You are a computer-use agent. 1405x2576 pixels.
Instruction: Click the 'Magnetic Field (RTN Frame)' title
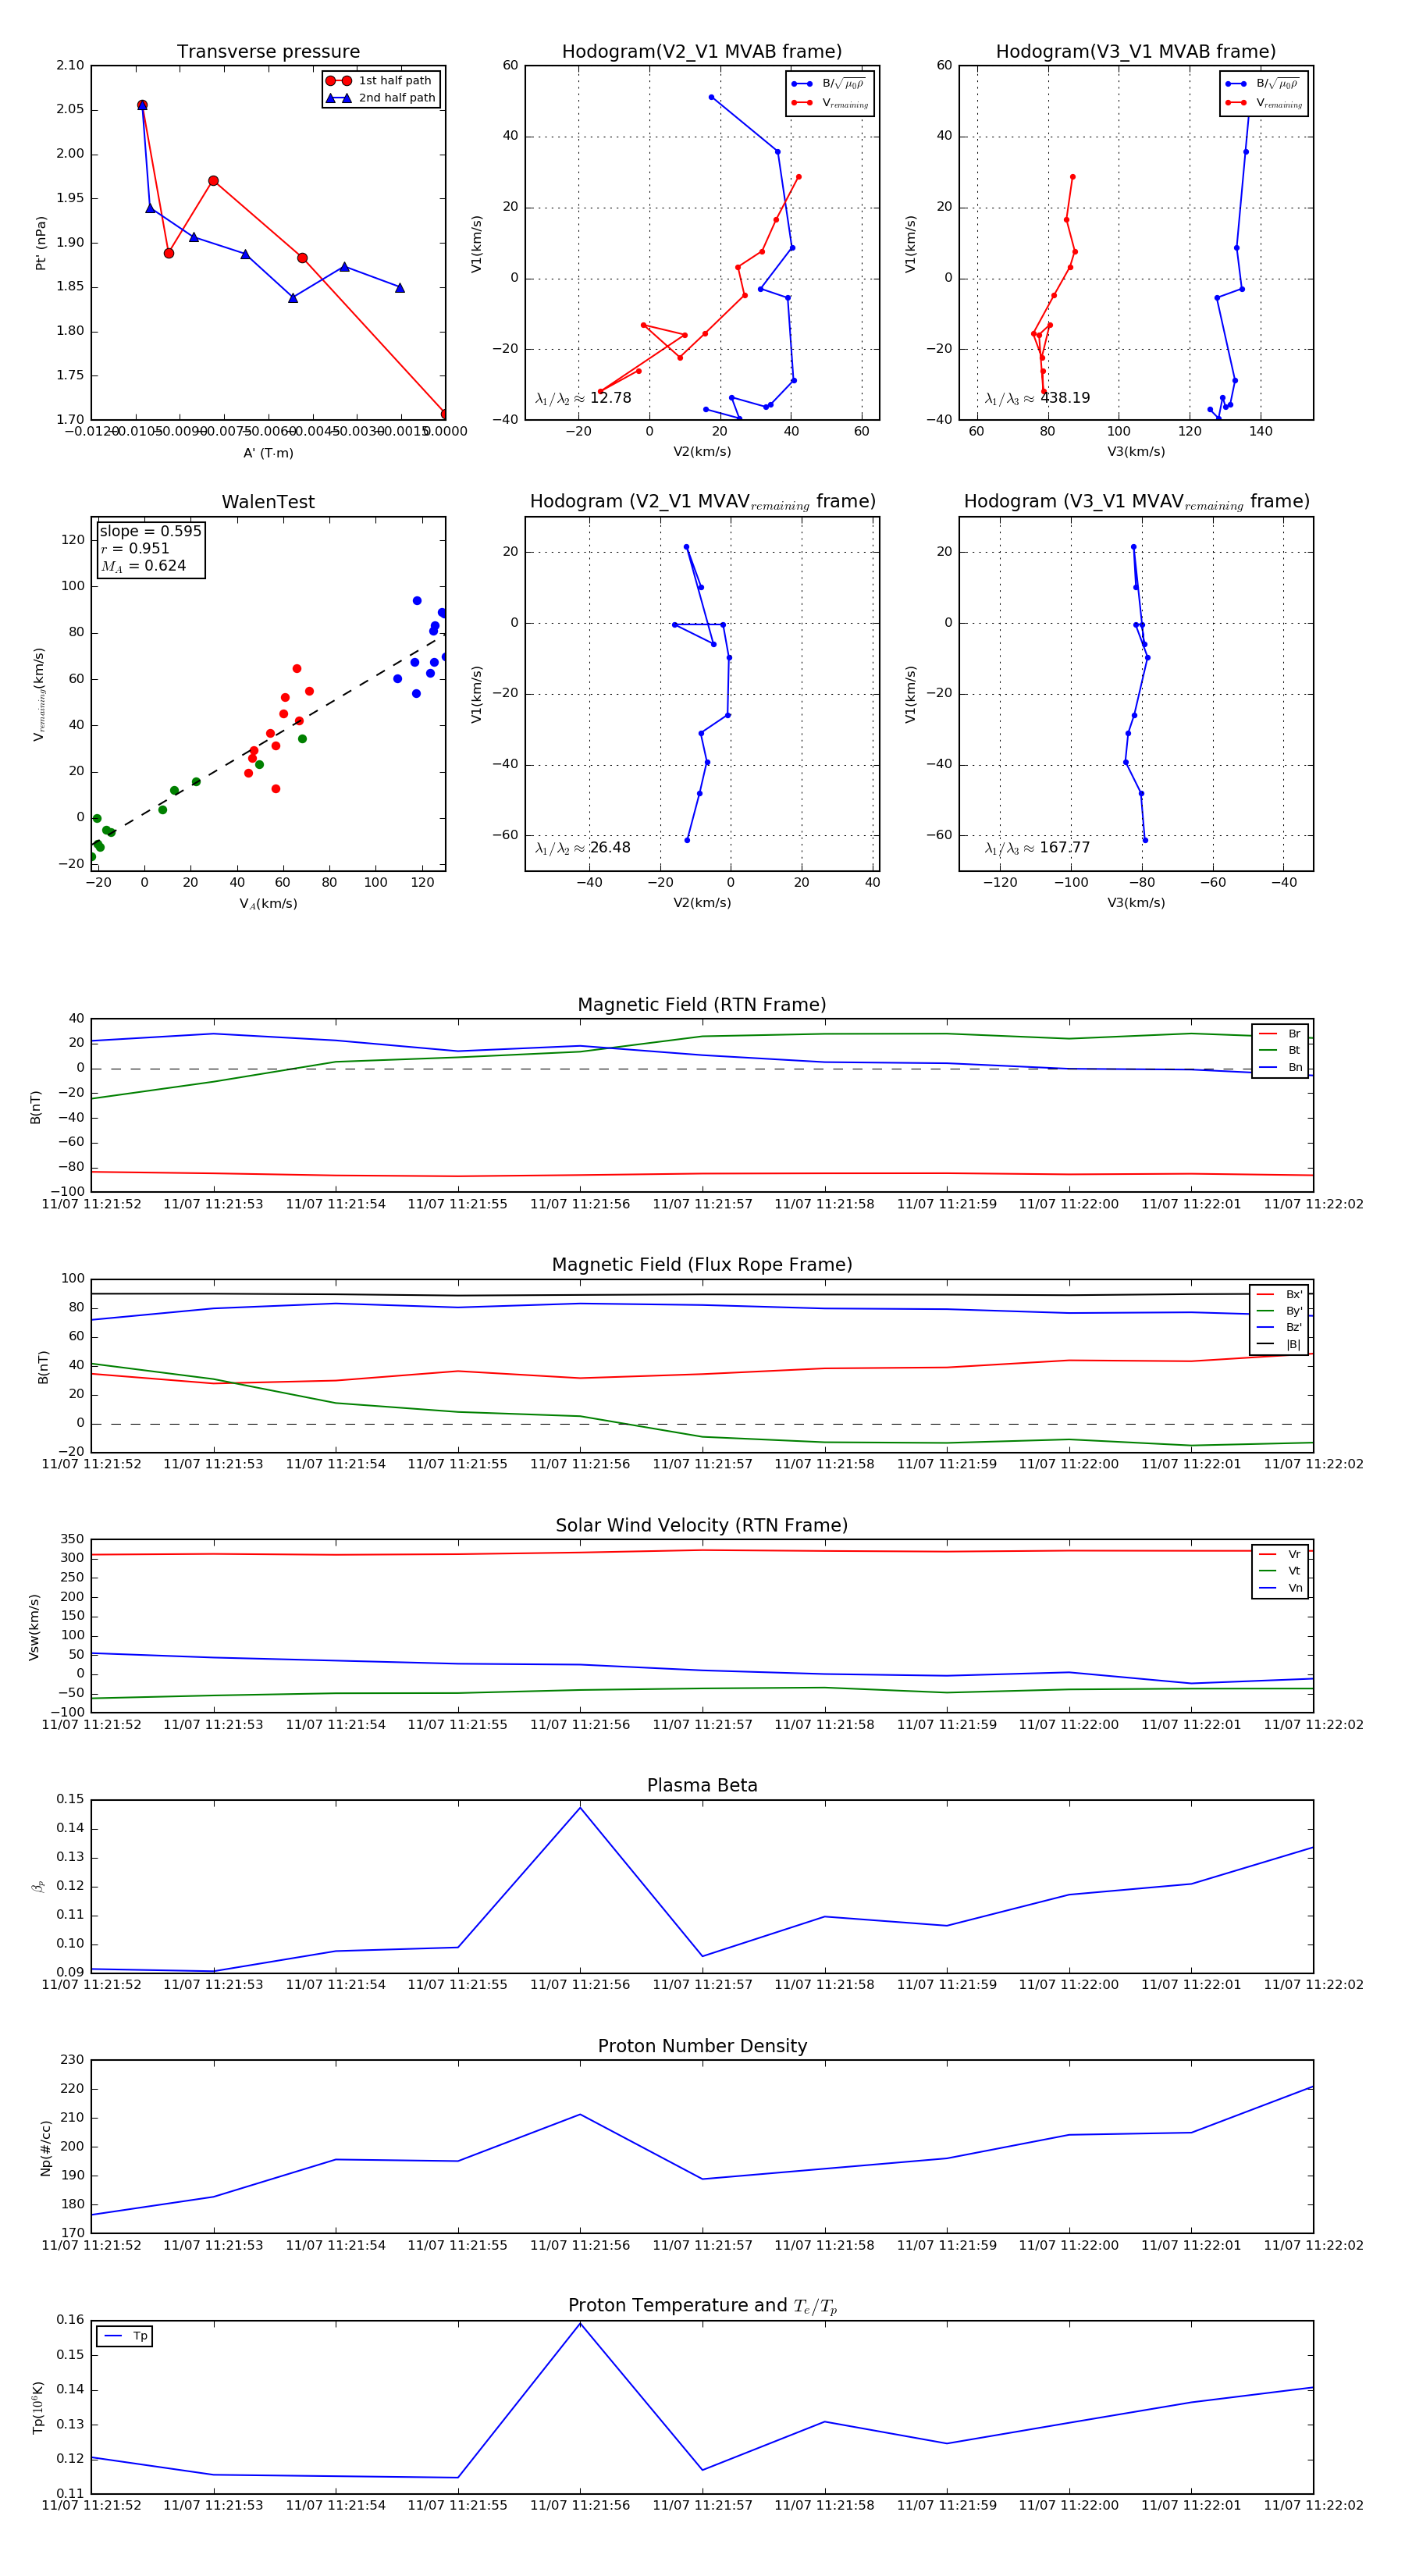[702, 1005]
